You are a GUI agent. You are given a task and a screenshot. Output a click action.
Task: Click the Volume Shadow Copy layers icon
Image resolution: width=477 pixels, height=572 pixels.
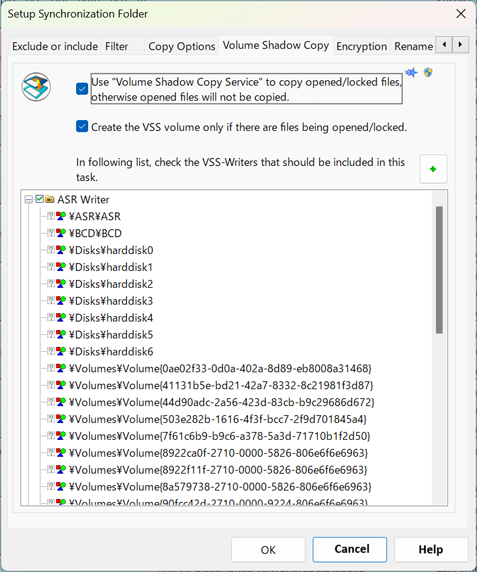(x=36, y=87)
